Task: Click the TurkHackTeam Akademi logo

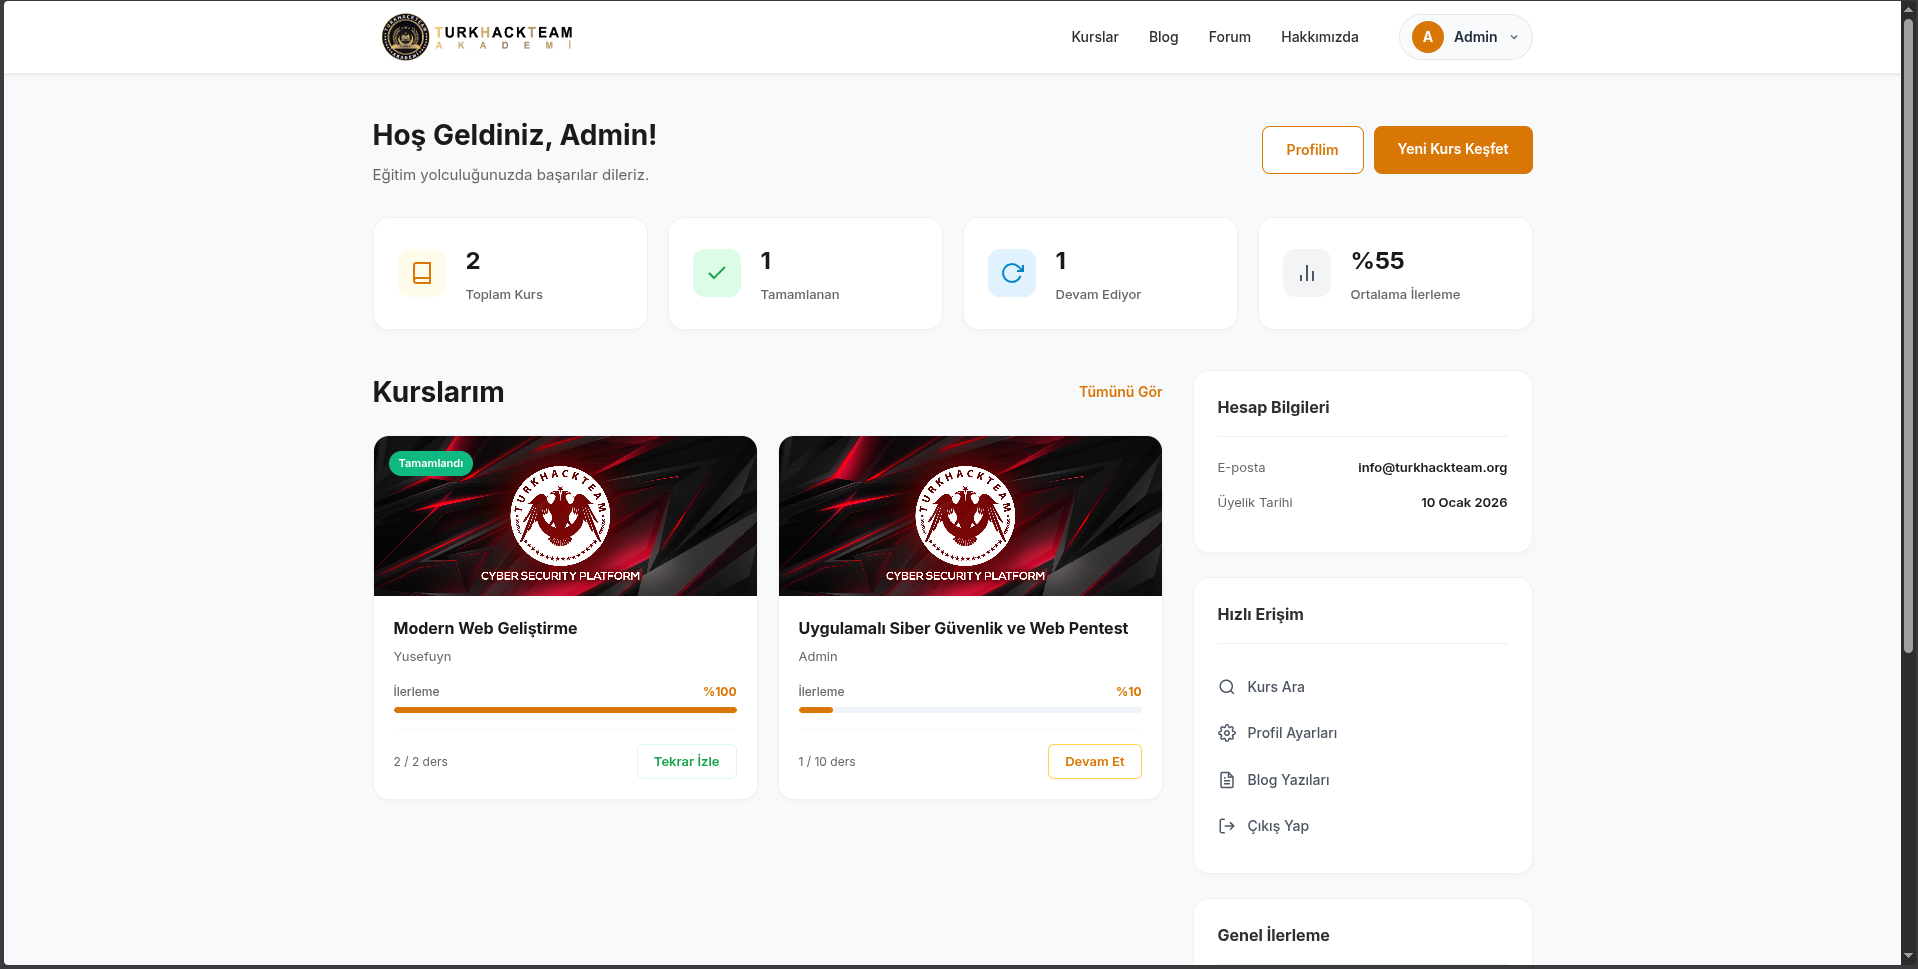Action: click(x=477, y=37)
